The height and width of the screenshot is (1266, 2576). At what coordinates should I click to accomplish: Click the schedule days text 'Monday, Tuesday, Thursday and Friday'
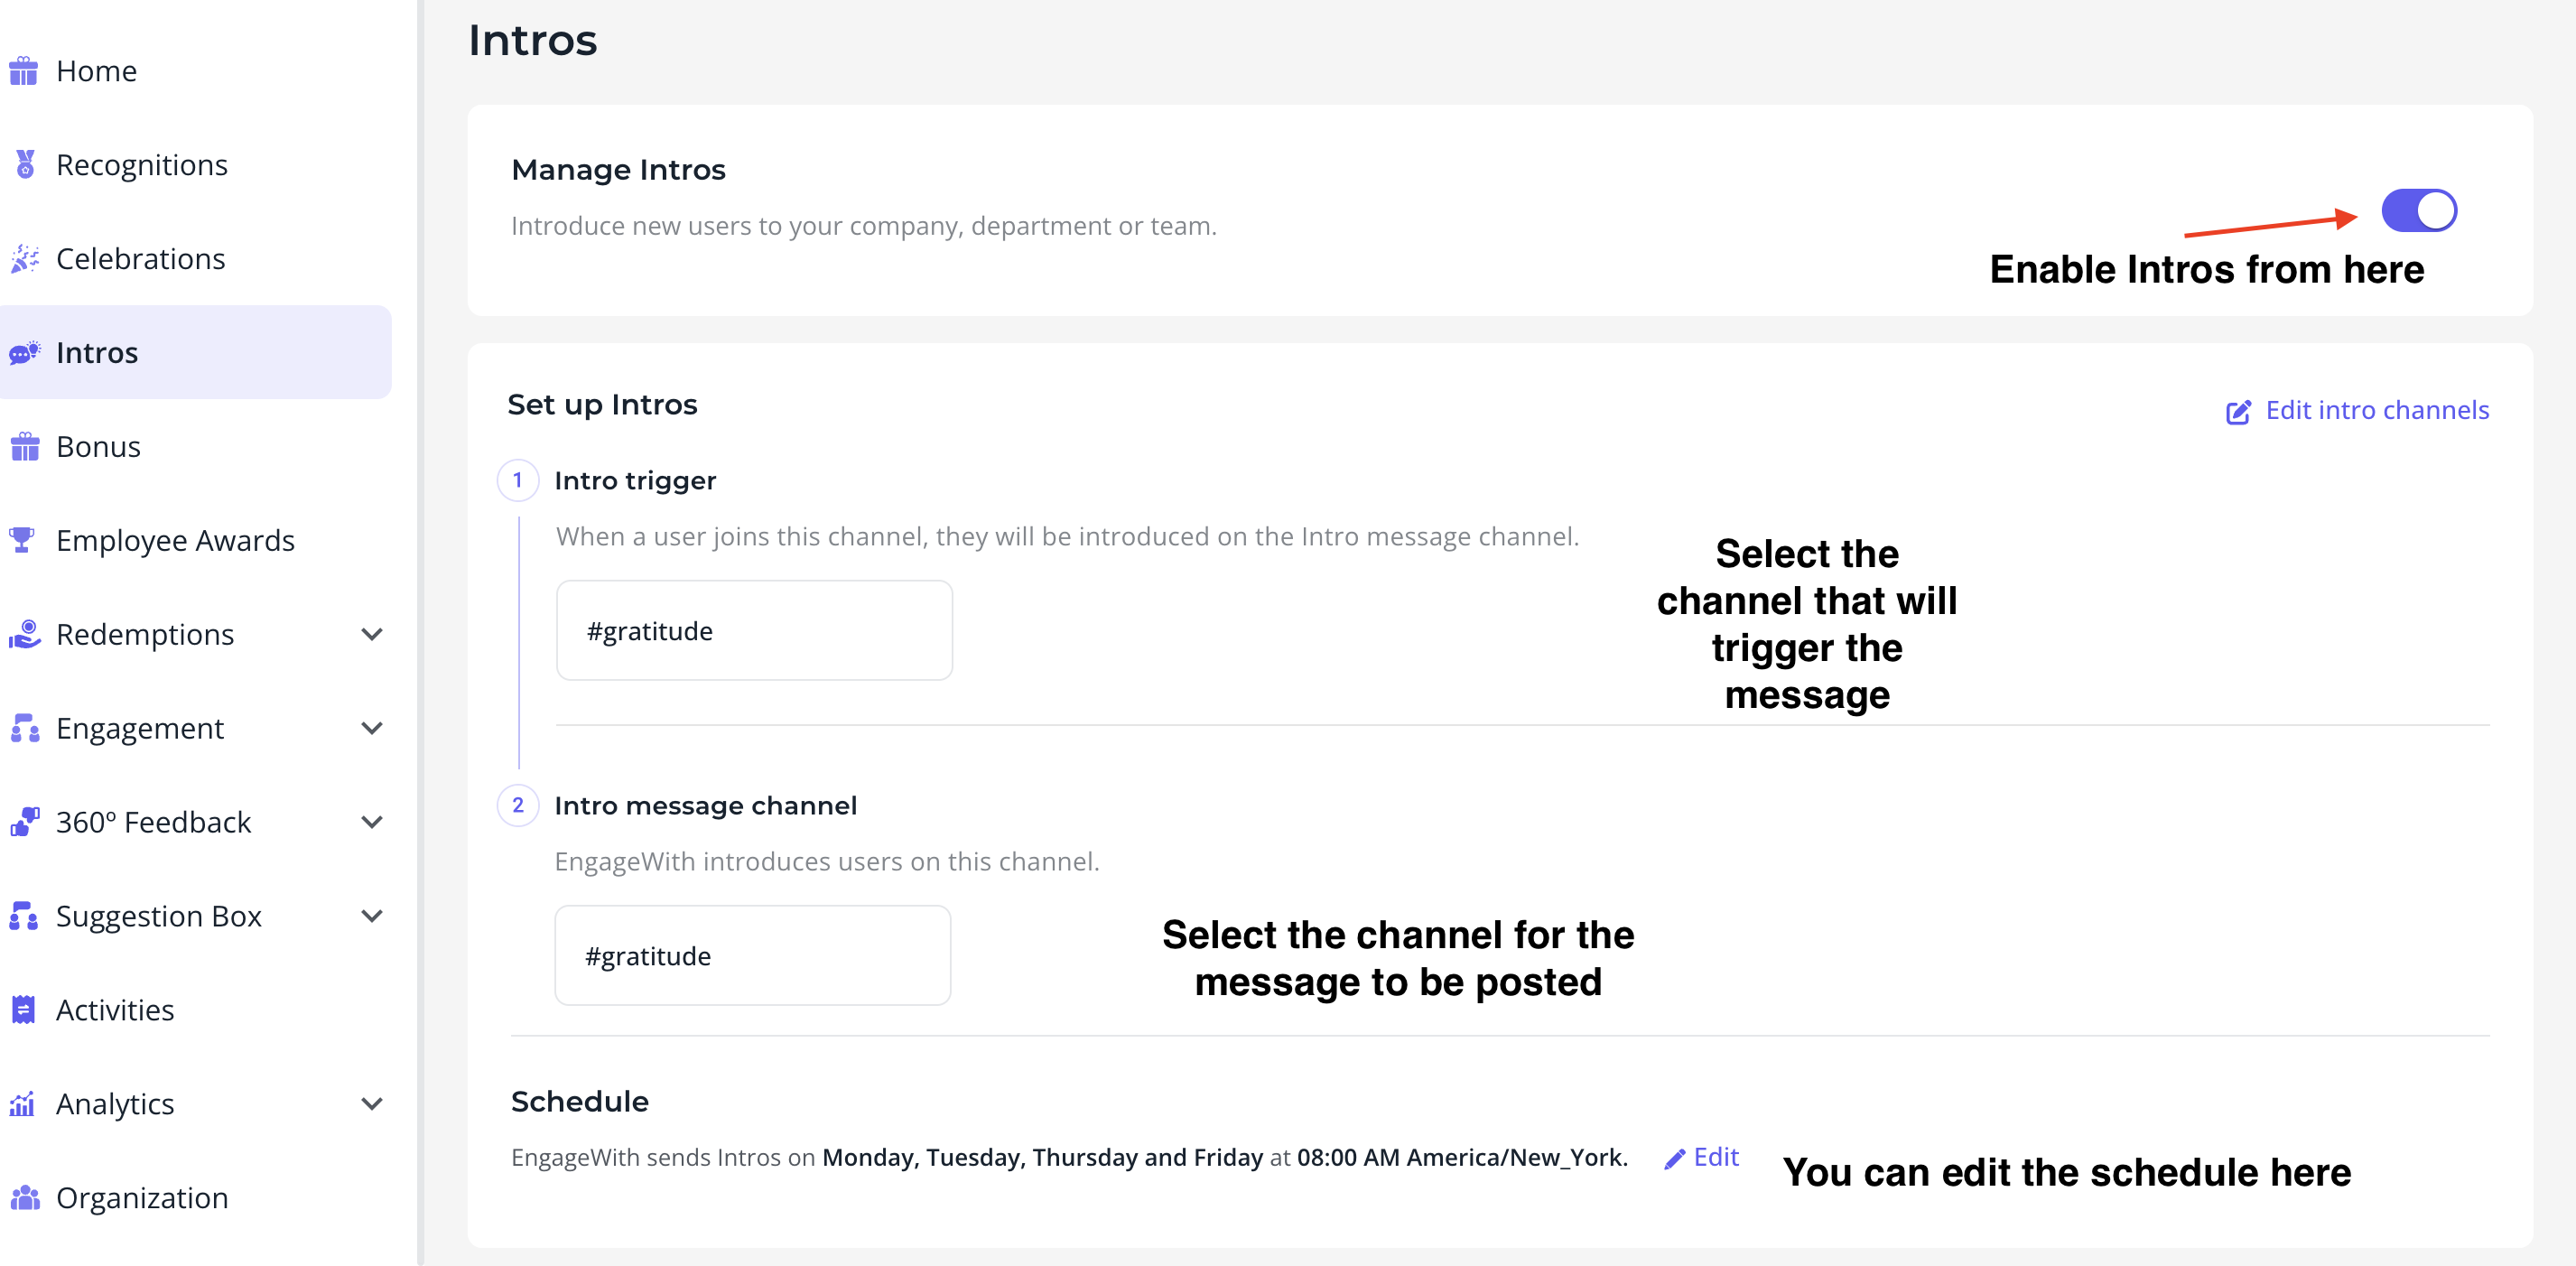pos(1042,1158)
